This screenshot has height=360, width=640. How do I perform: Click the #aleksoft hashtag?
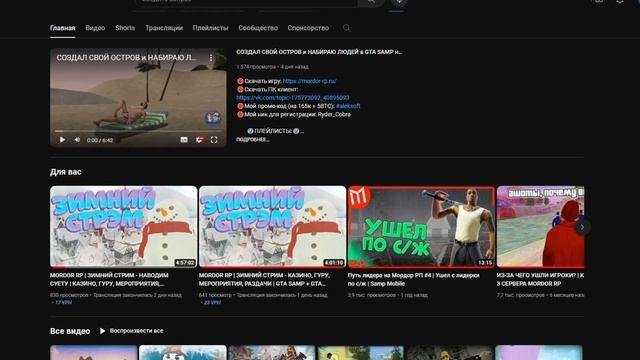click(x=348, y=106)
